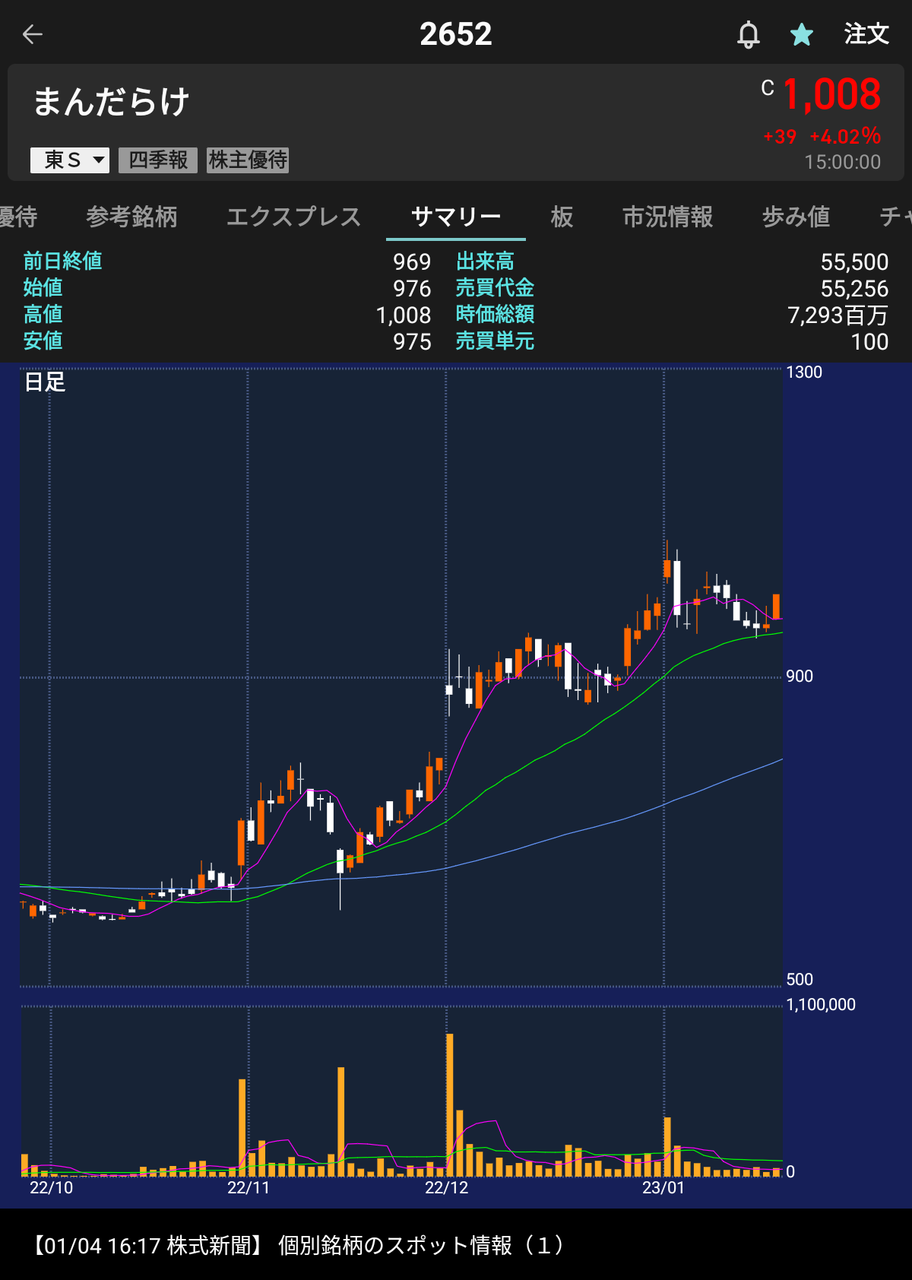Tap the current price 1,008
Image resolution: width=912 pixels, height=1280 pixels.
[x=831, y=95]
